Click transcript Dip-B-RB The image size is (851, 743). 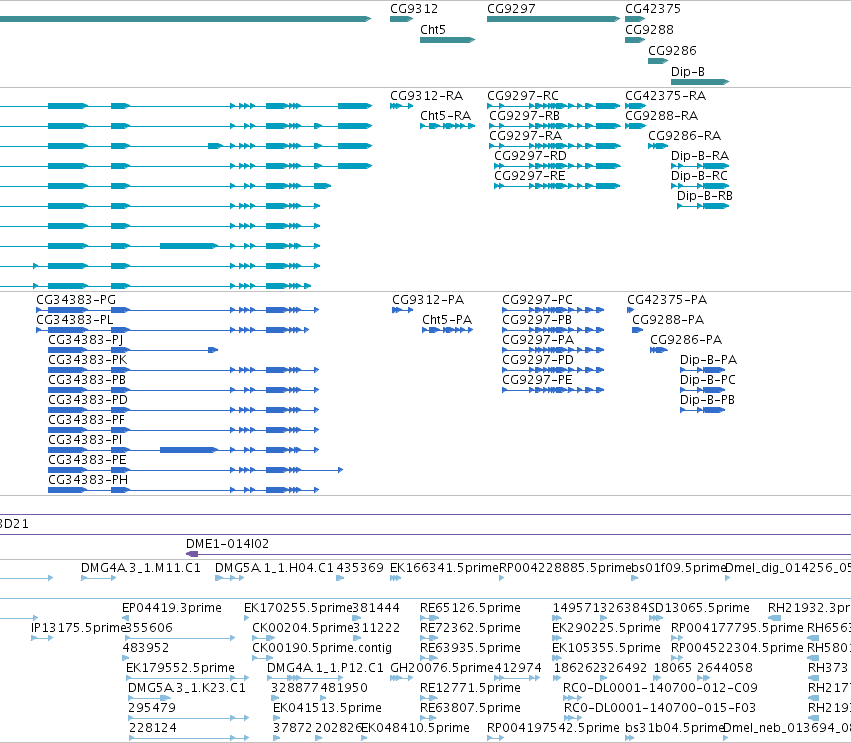704,196
